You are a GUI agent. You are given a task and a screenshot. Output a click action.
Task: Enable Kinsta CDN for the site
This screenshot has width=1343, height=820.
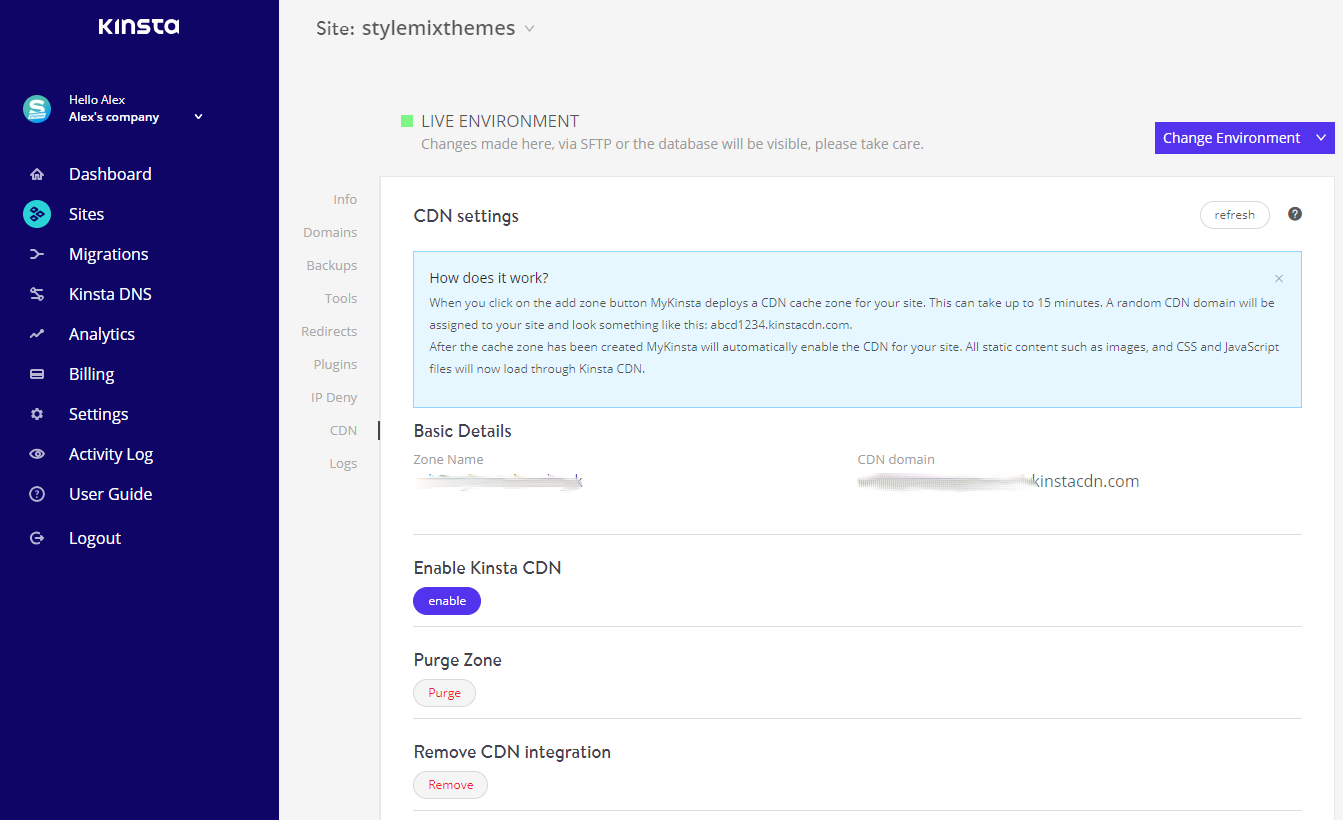pos(446,600)
